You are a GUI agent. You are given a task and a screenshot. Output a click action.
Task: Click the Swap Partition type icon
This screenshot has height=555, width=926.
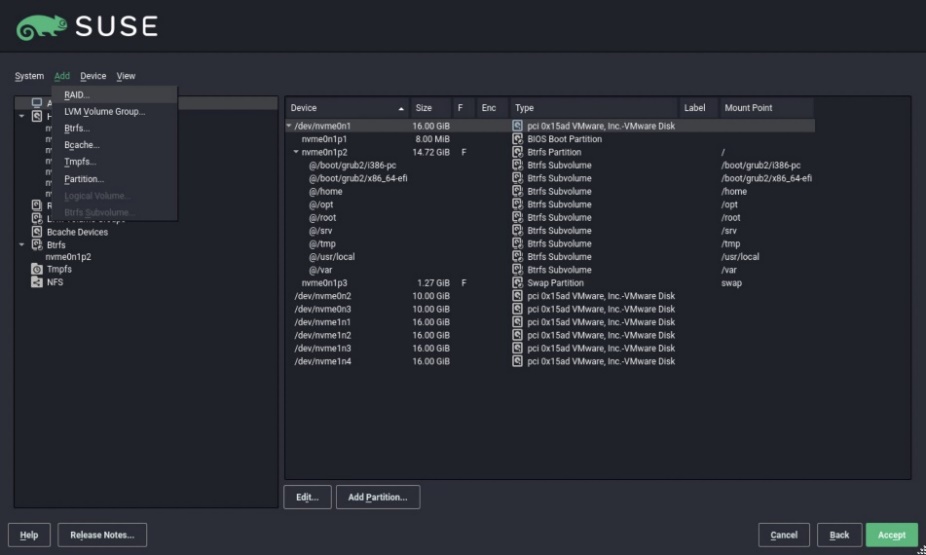[x=517, y=283]
